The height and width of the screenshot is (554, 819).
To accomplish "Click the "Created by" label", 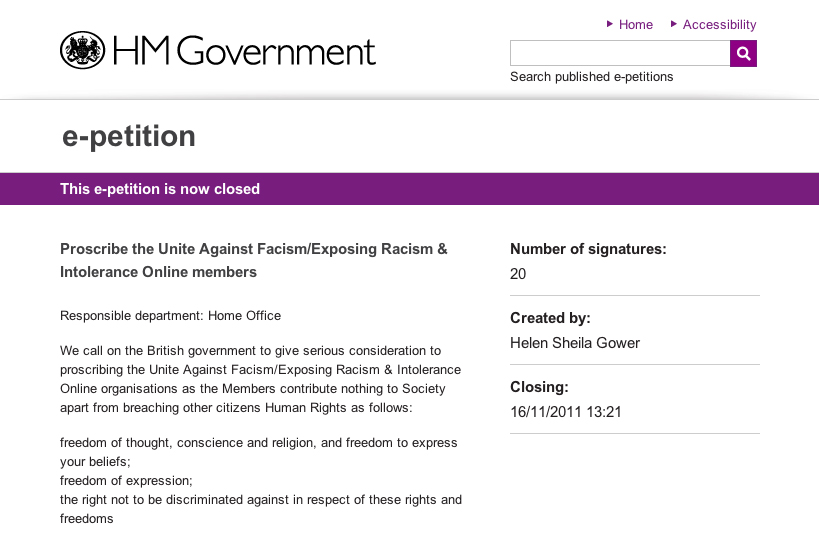I will 550,318.
